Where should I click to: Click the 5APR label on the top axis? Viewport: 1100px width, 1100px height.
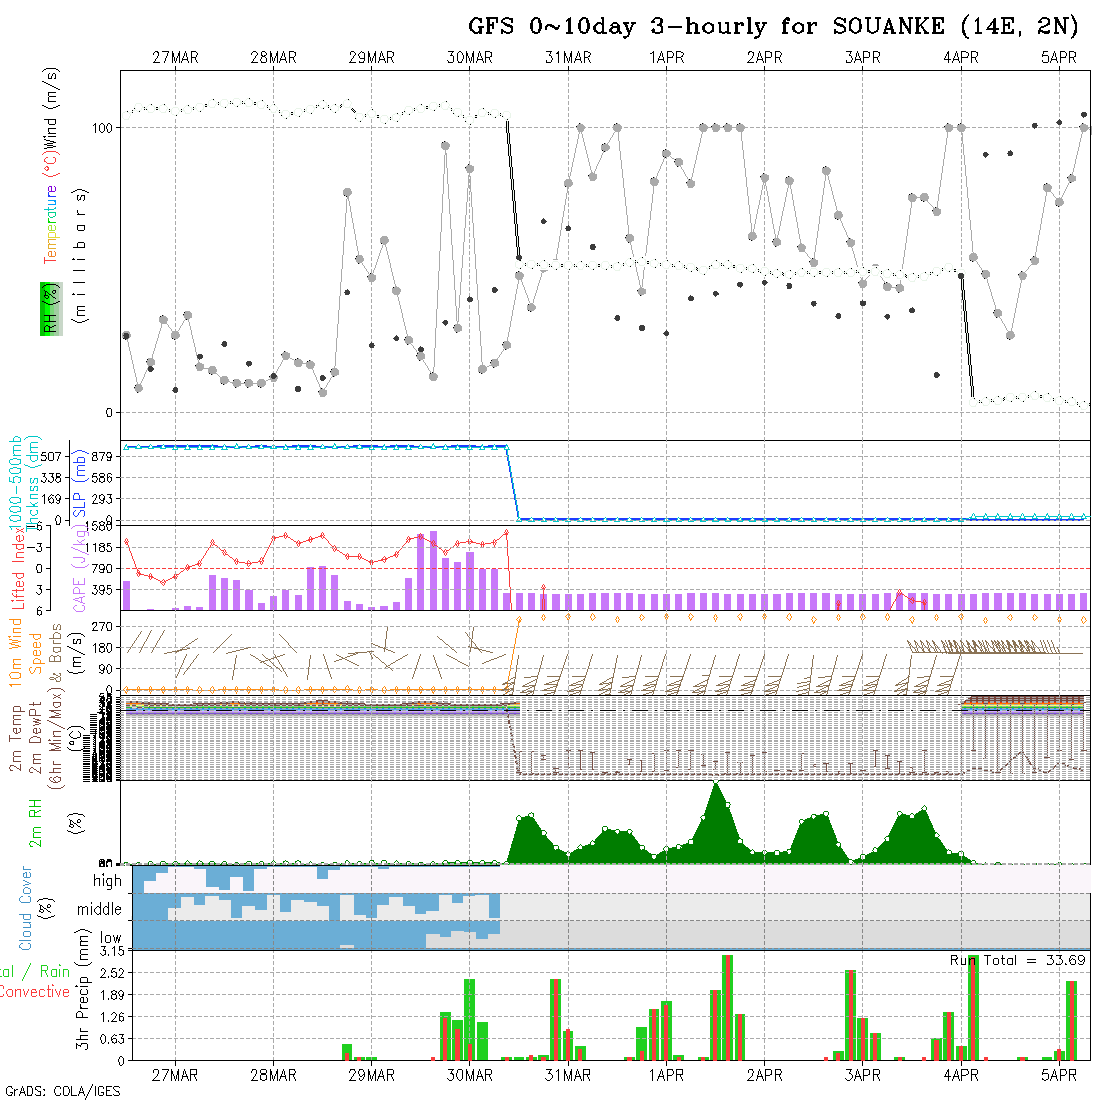click(x=1059, y=58)
